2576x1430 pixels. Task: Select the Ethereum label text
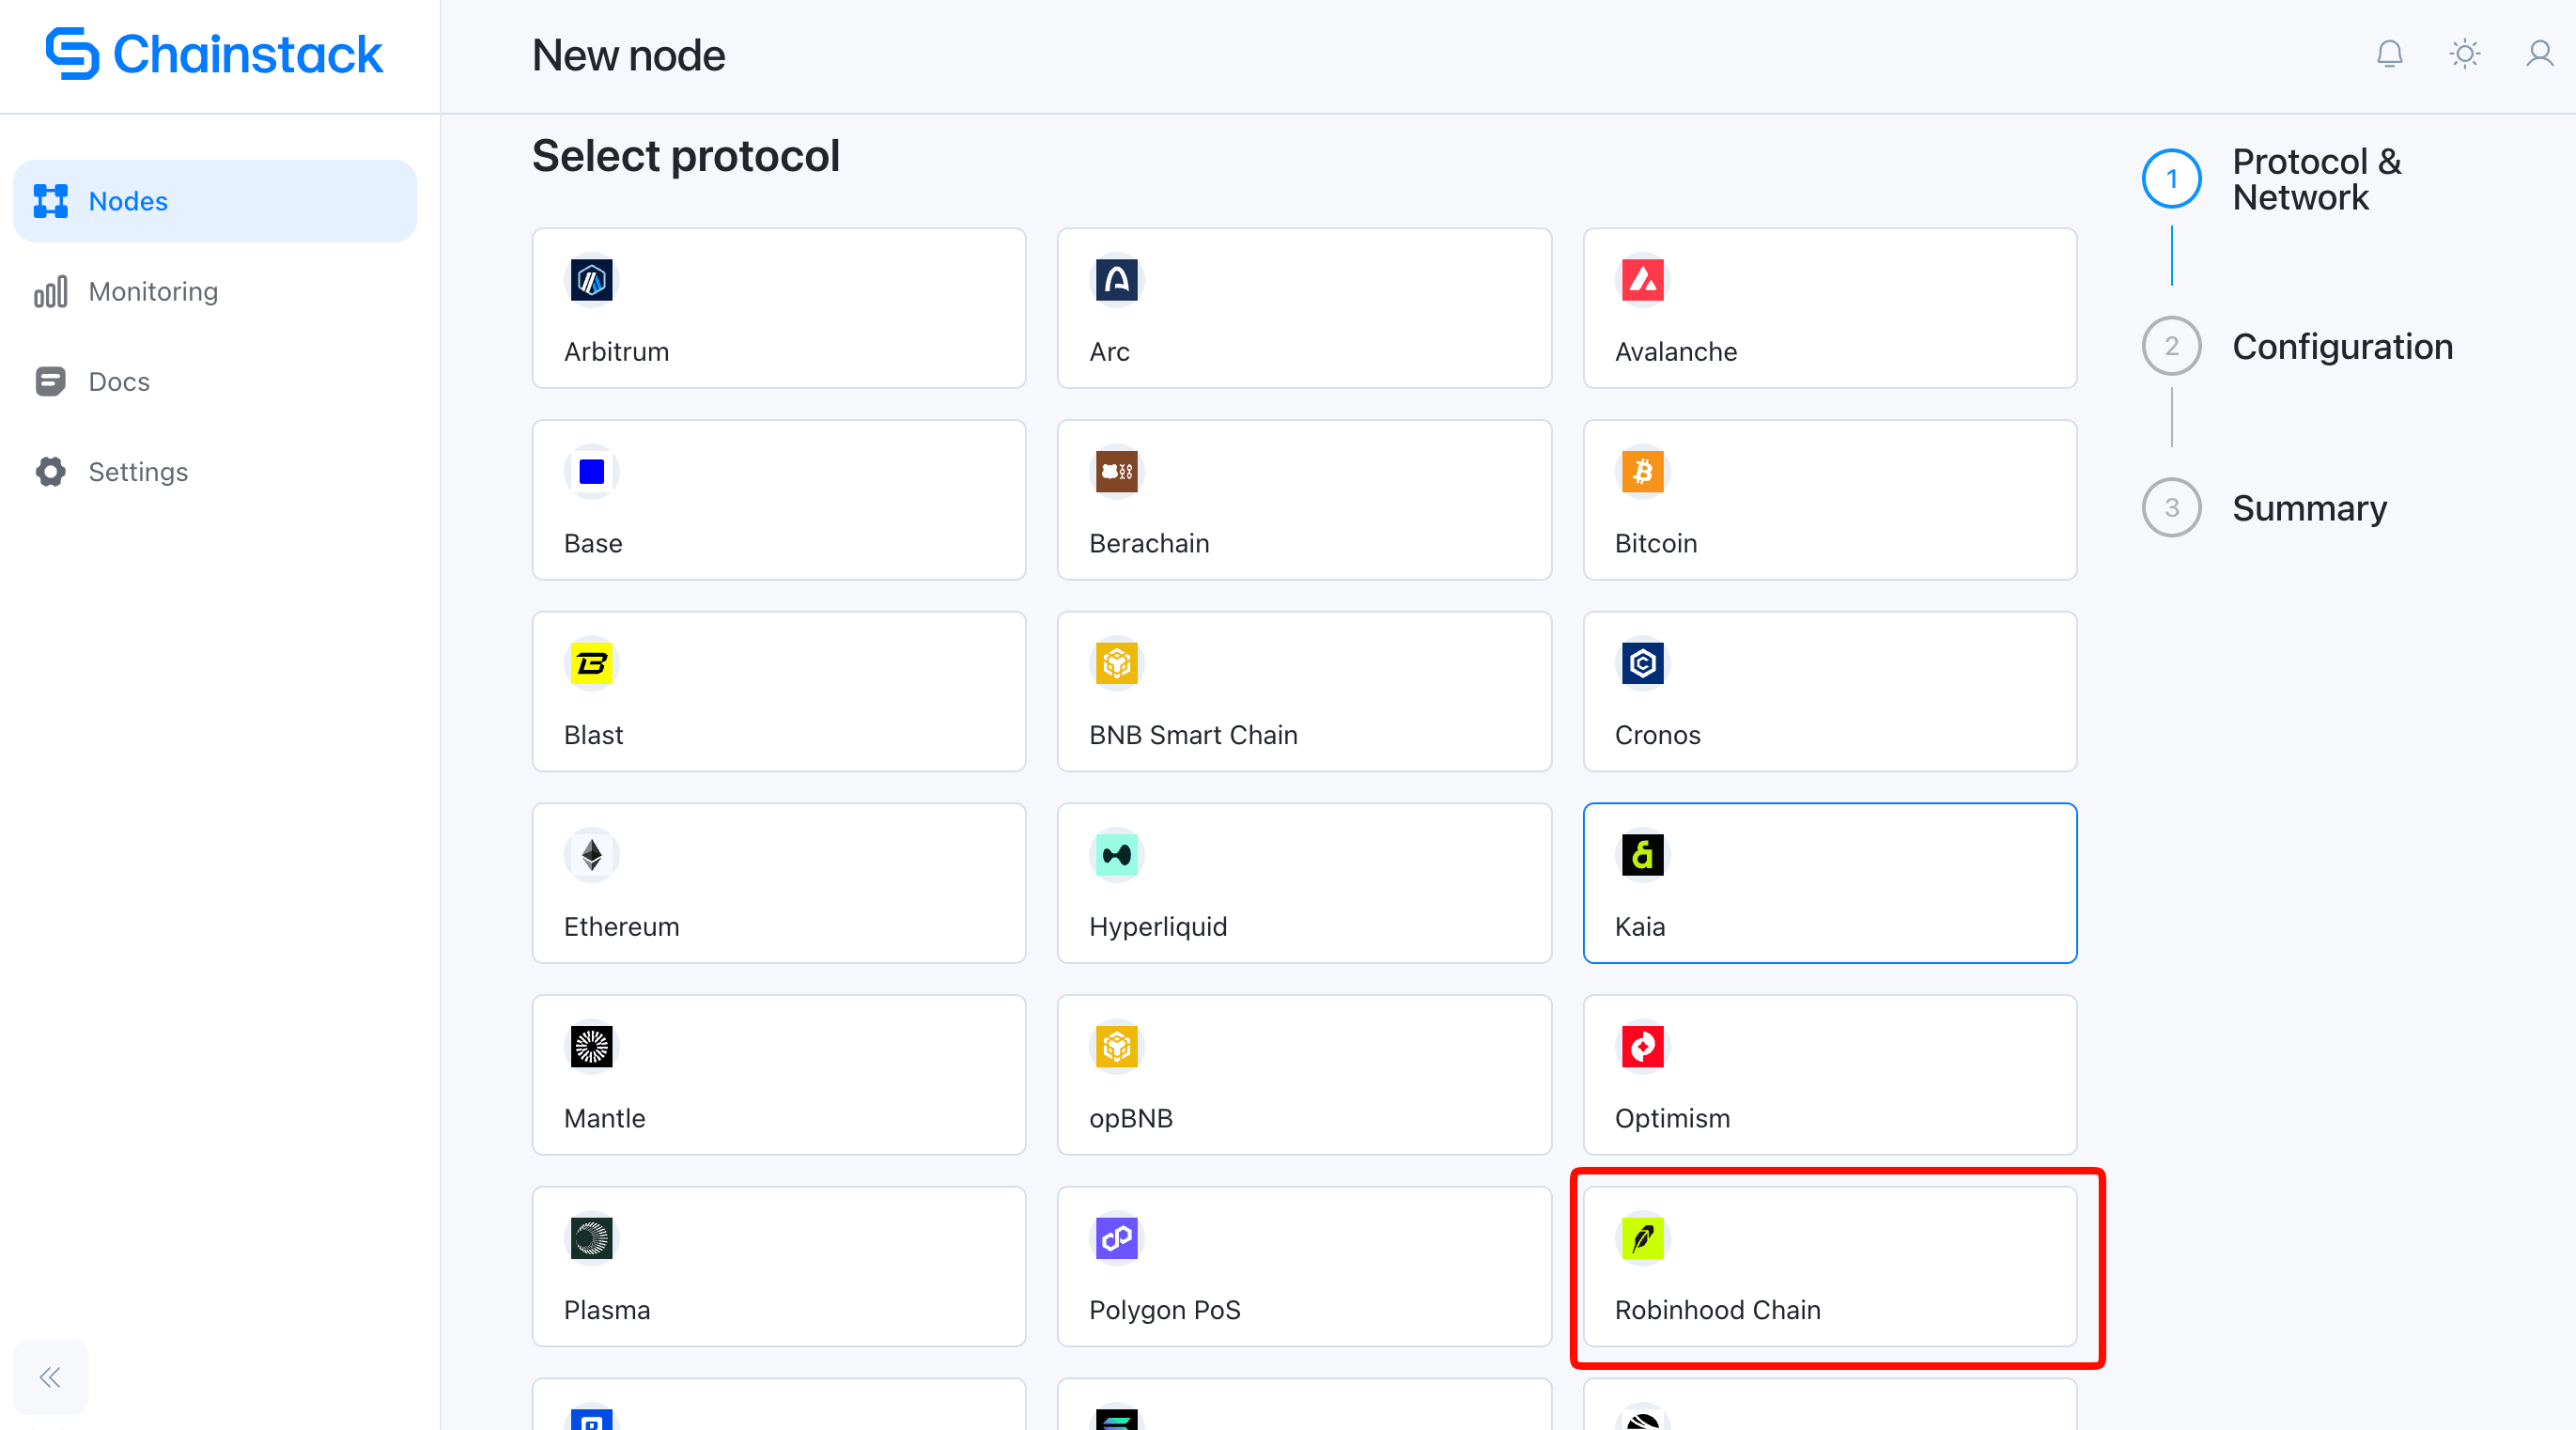621,927
